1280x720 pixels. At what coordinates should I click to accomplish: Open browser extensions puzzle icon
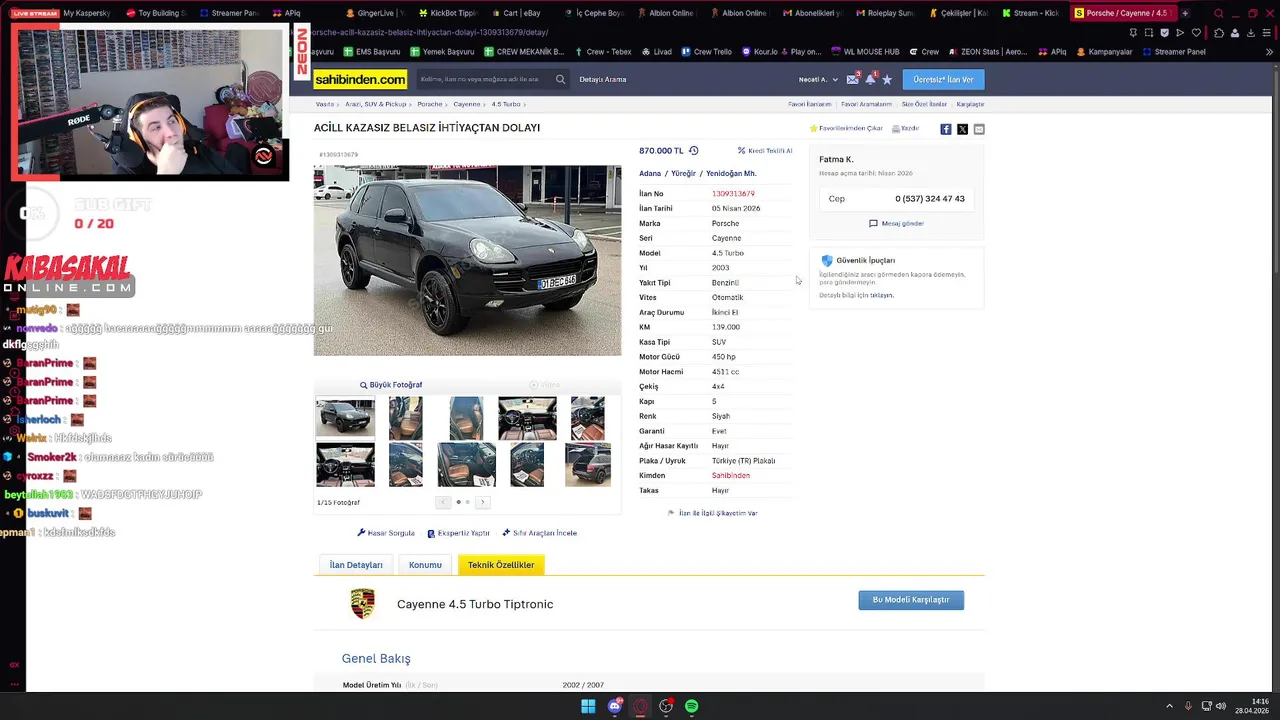(1219, 32)
